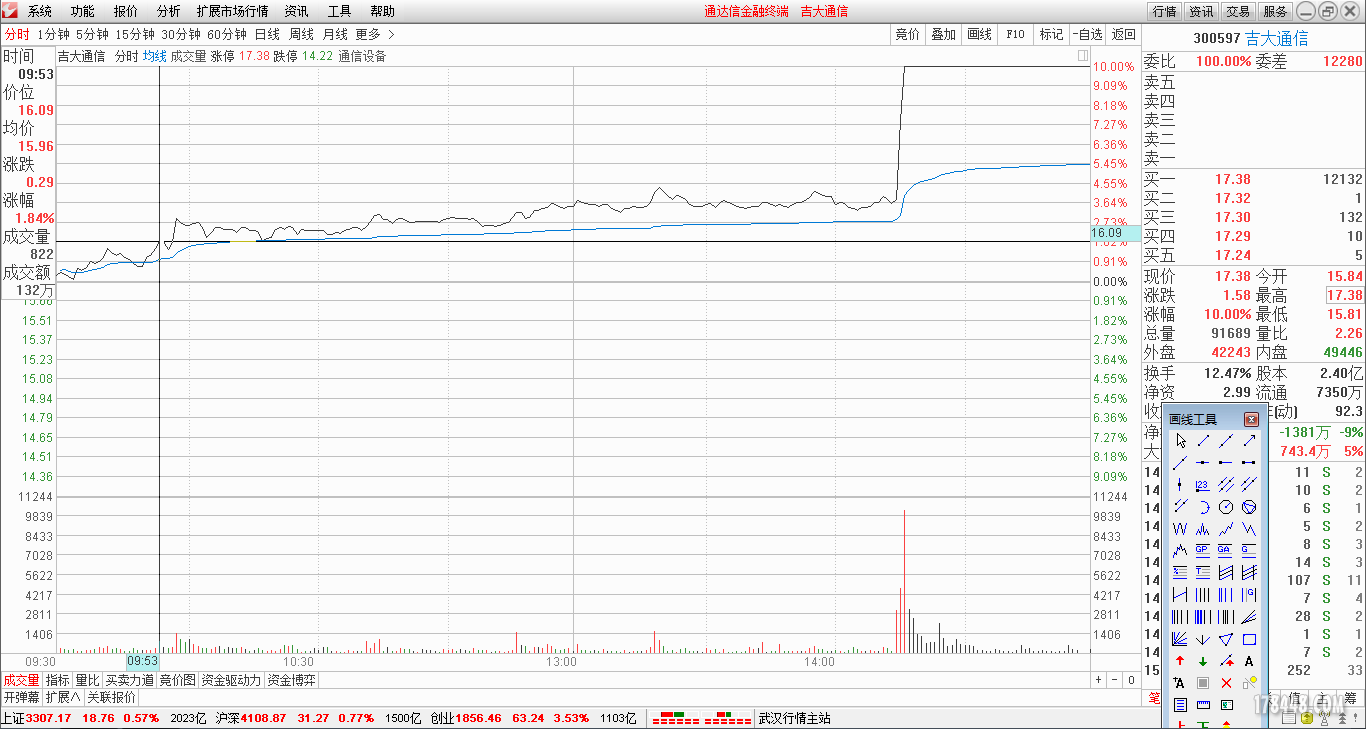The image size is (1366, 729).
Task: Click the -自选 watchlist button
Action: (x=1087, y=34)
